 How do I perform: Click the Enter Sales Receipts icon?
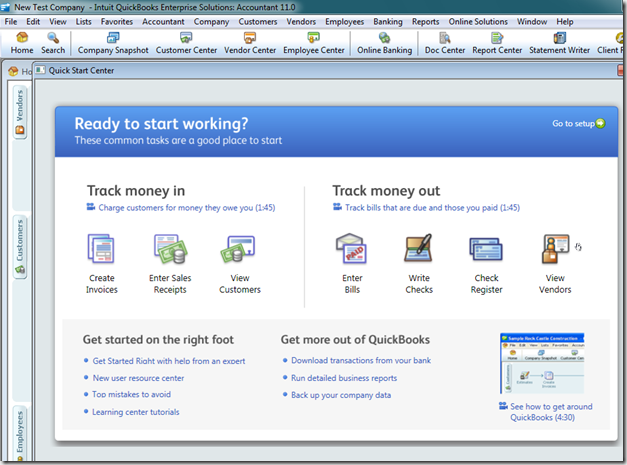click(171, 249)
